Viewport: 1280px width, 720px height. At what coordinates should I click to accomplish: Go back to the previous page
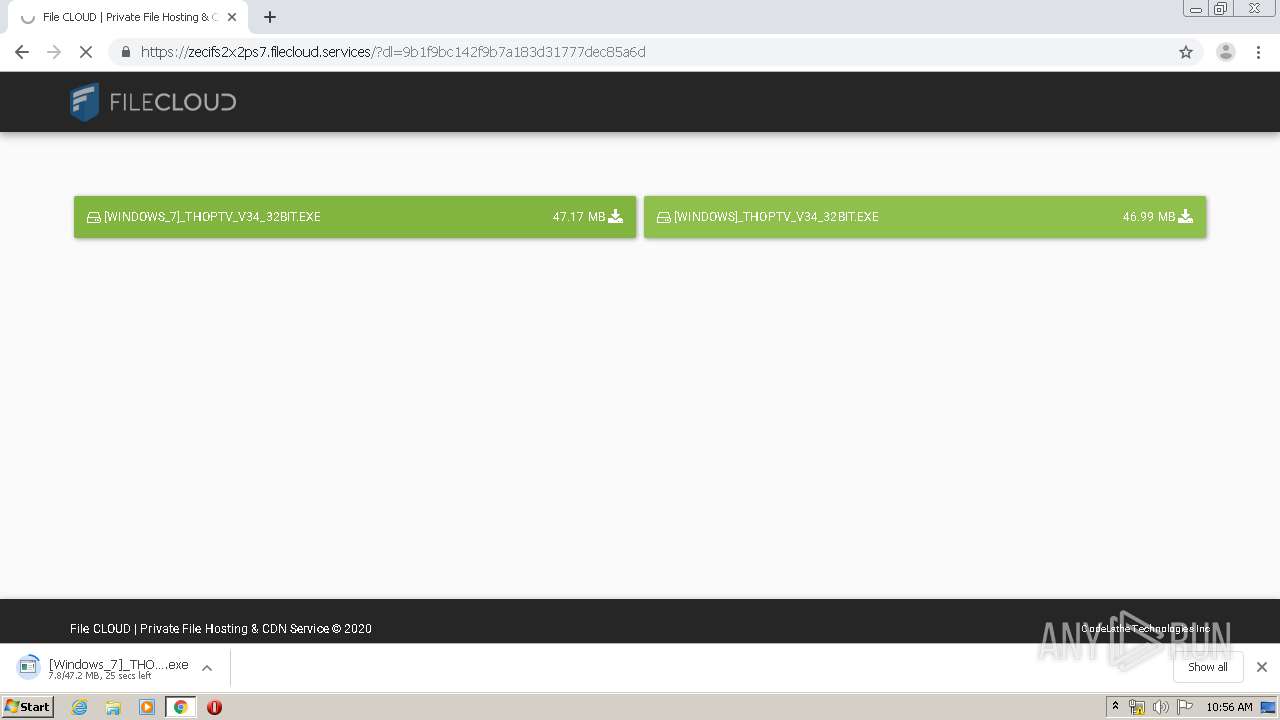pos(22,52)
